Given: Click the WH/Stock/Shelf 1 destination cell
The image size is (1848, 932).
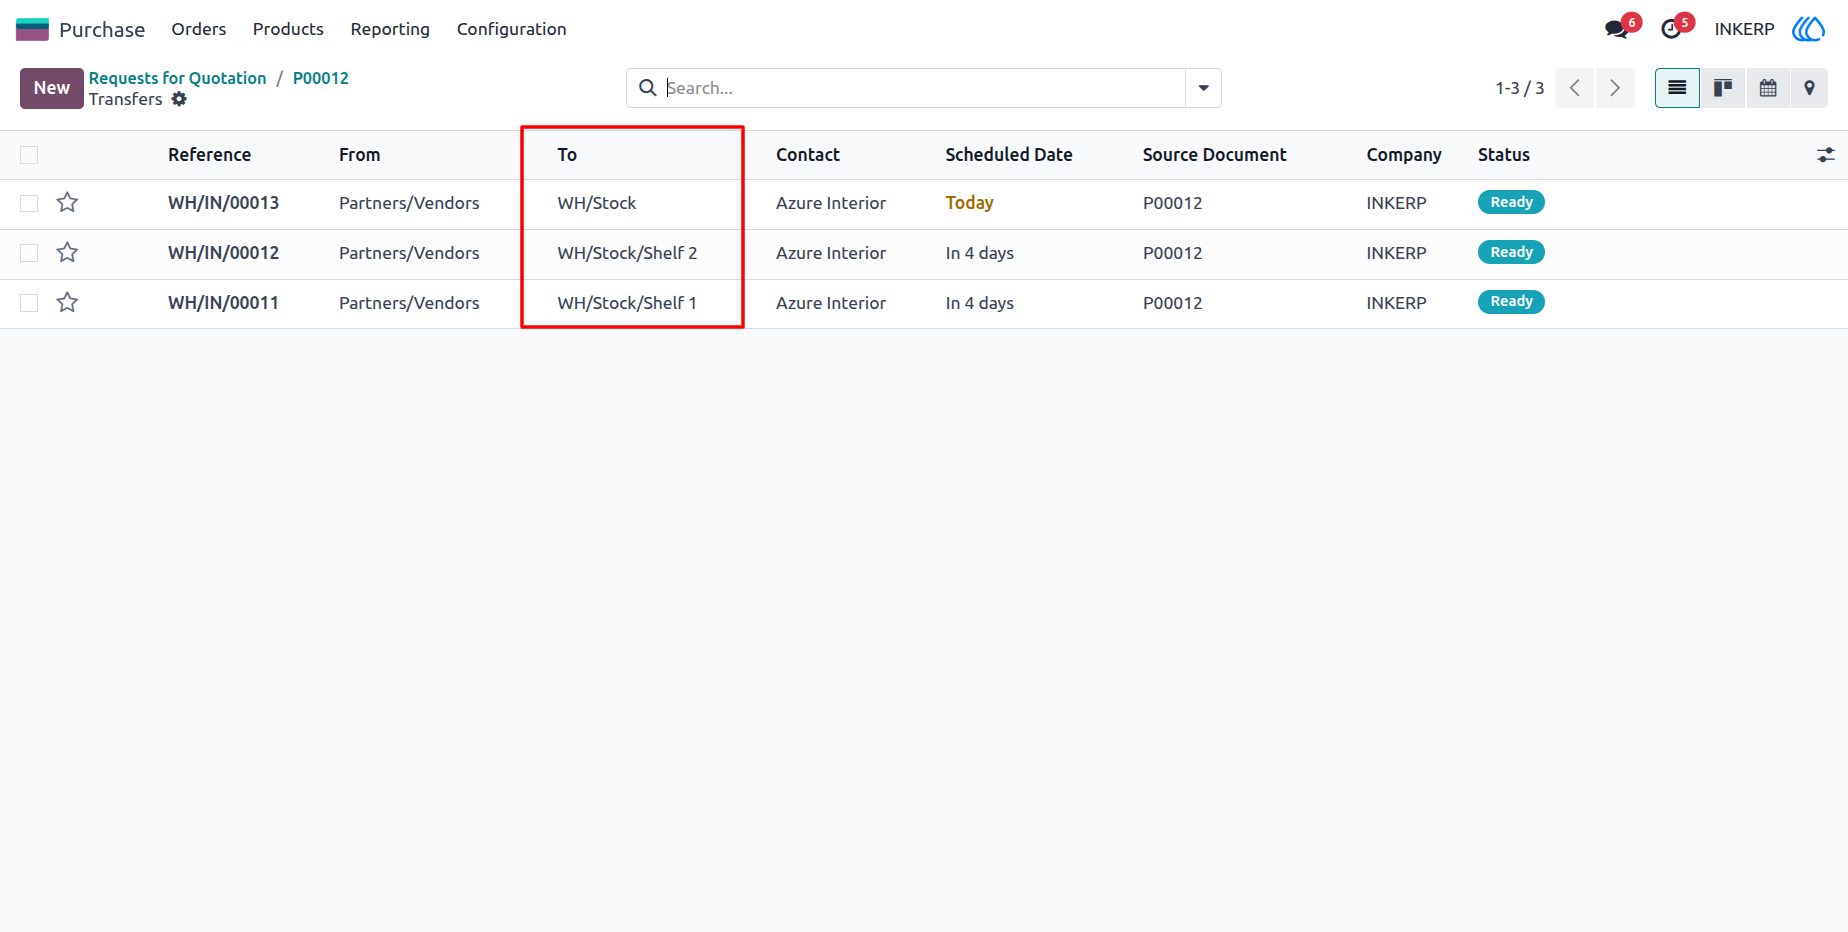Looking at the screenshot, I should tap(627, 303).
